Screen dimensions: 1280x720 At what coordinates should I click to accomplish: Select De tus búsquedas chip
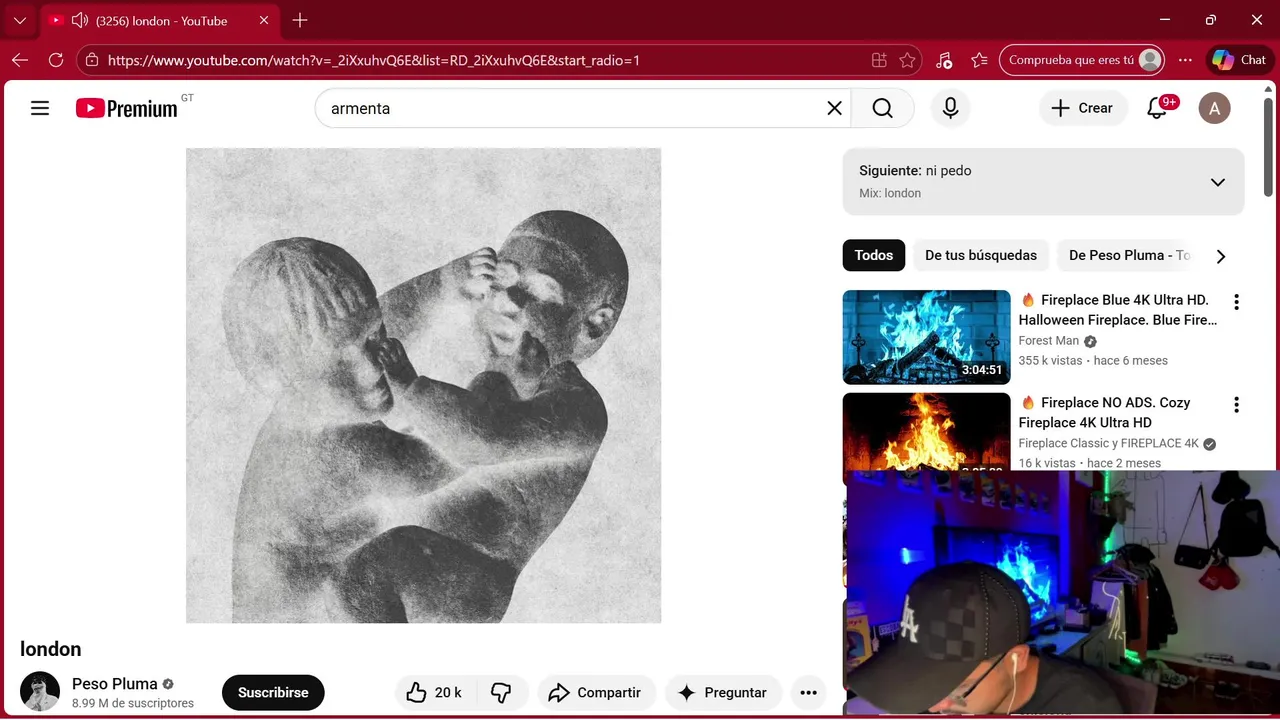click(x=980, y=255)
